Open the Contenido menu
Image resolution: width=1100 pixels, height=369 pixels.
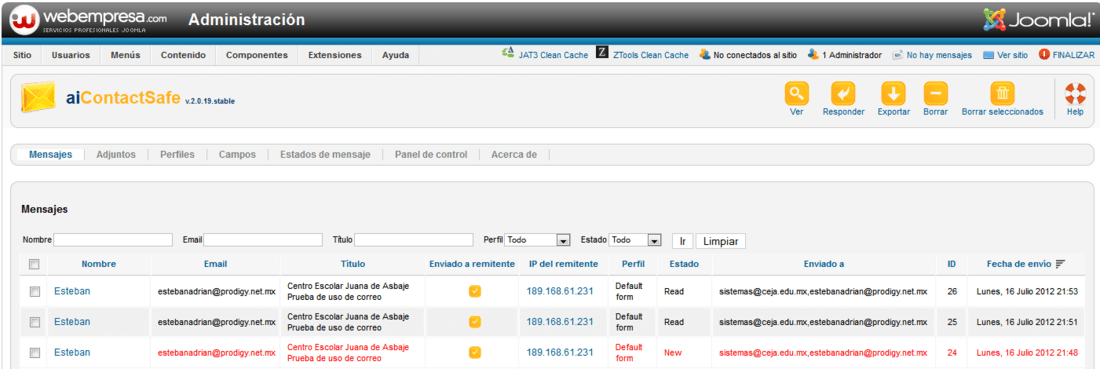[183, 55]
